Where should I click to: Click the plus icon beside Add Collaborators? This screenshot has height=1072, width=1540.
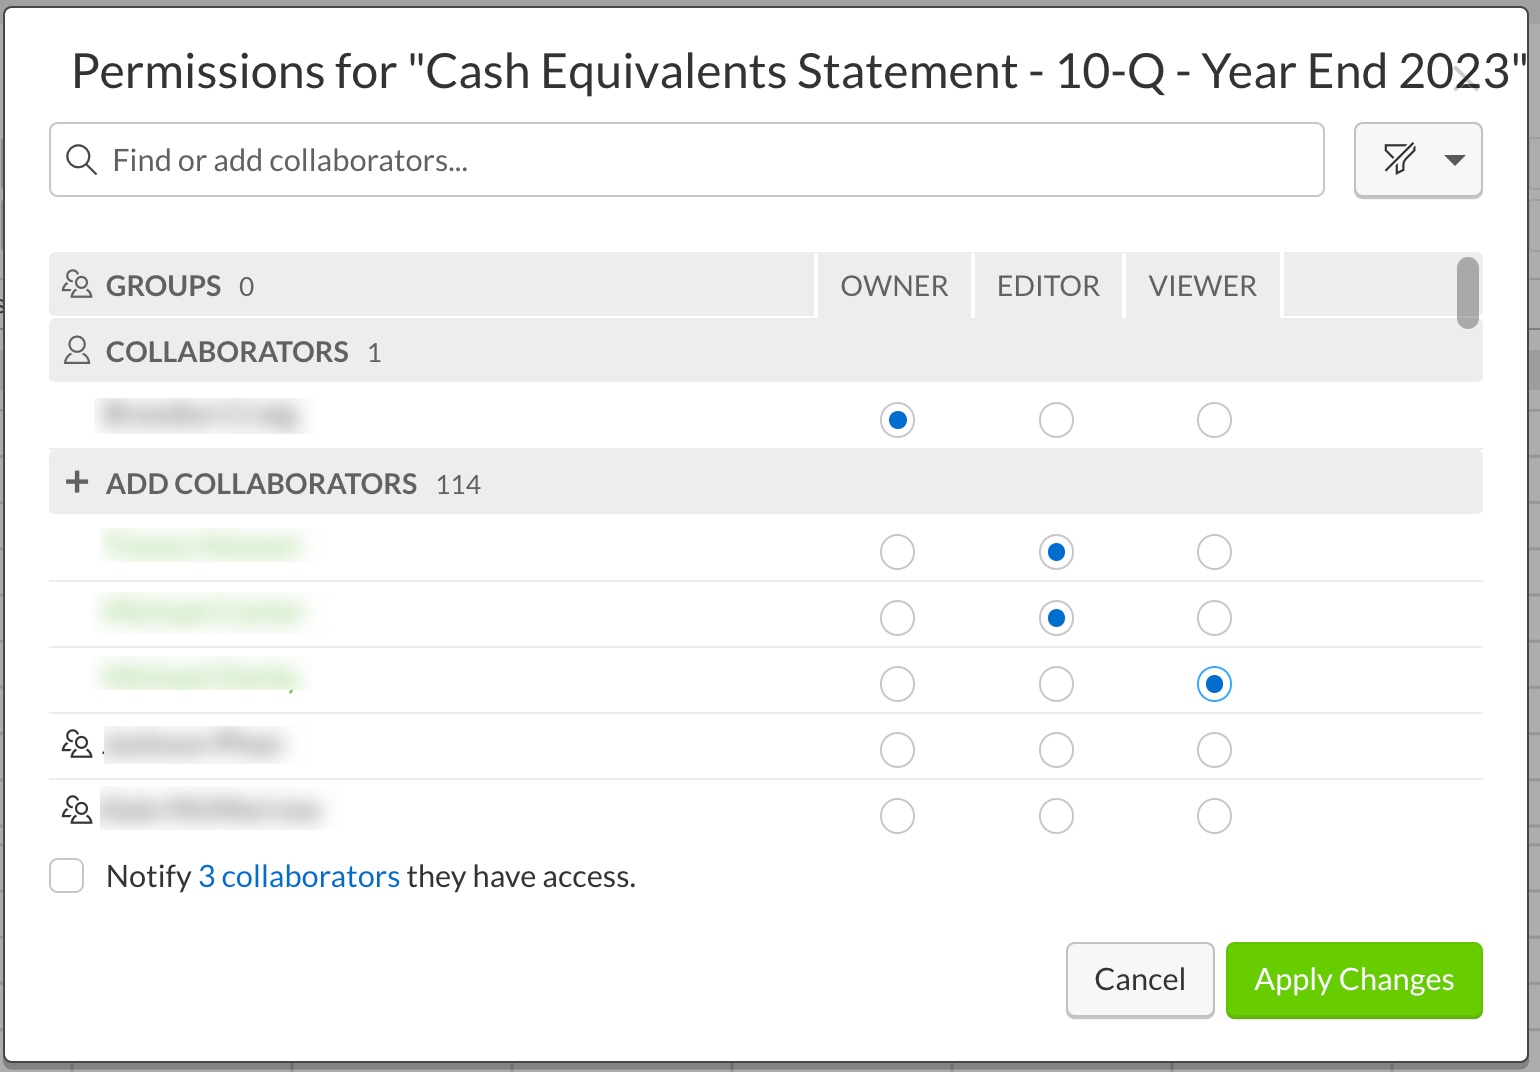click(x=77, y=483)
